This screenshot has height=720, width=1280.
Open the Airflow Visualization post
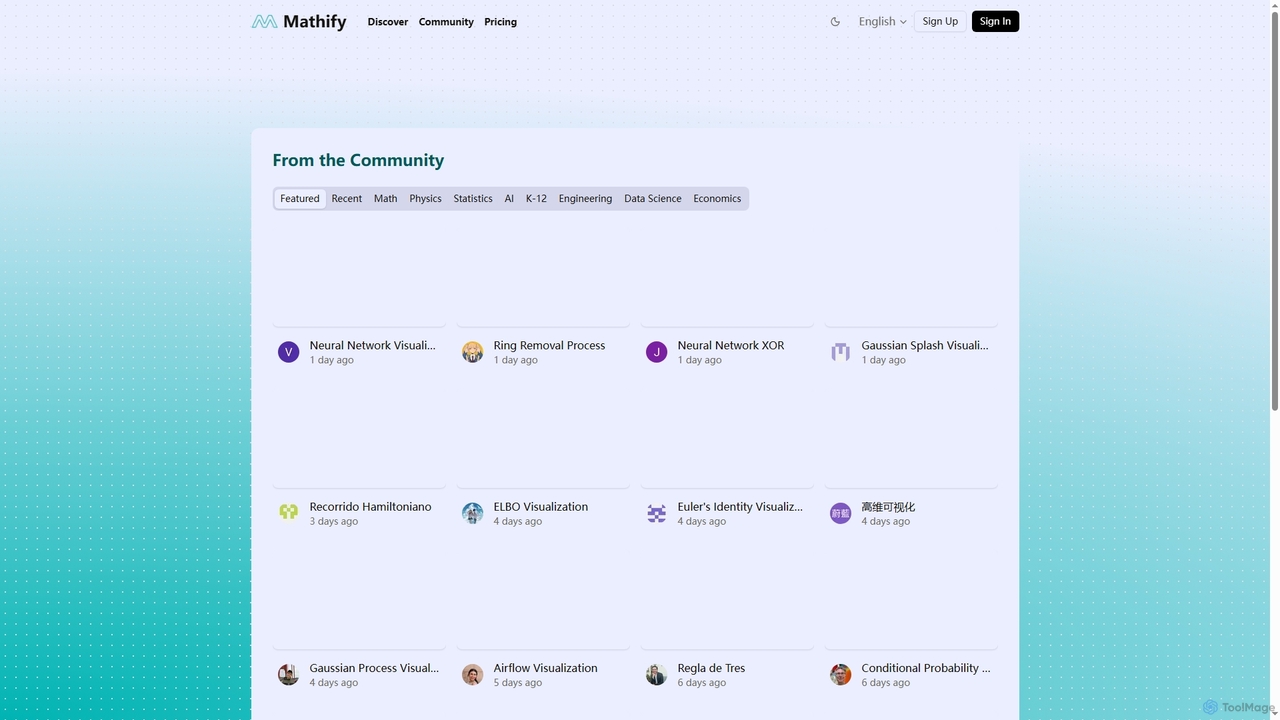tap(545, 668)
